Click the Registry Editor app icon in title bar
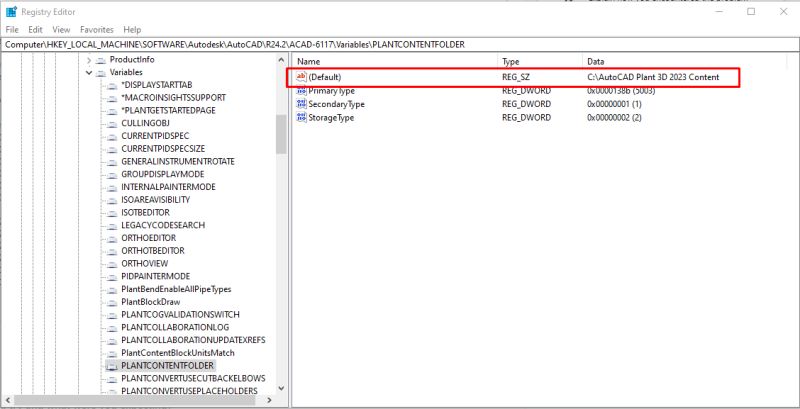Viewport: 800px width, 409px height. pos(11,12)
